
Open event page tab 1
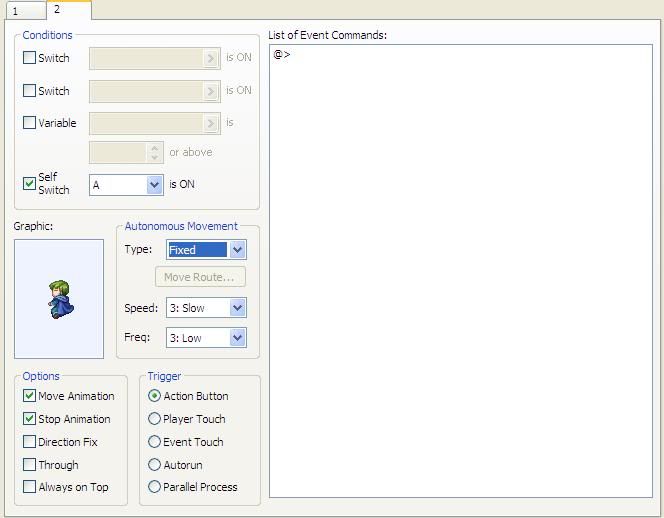point(22,11)
